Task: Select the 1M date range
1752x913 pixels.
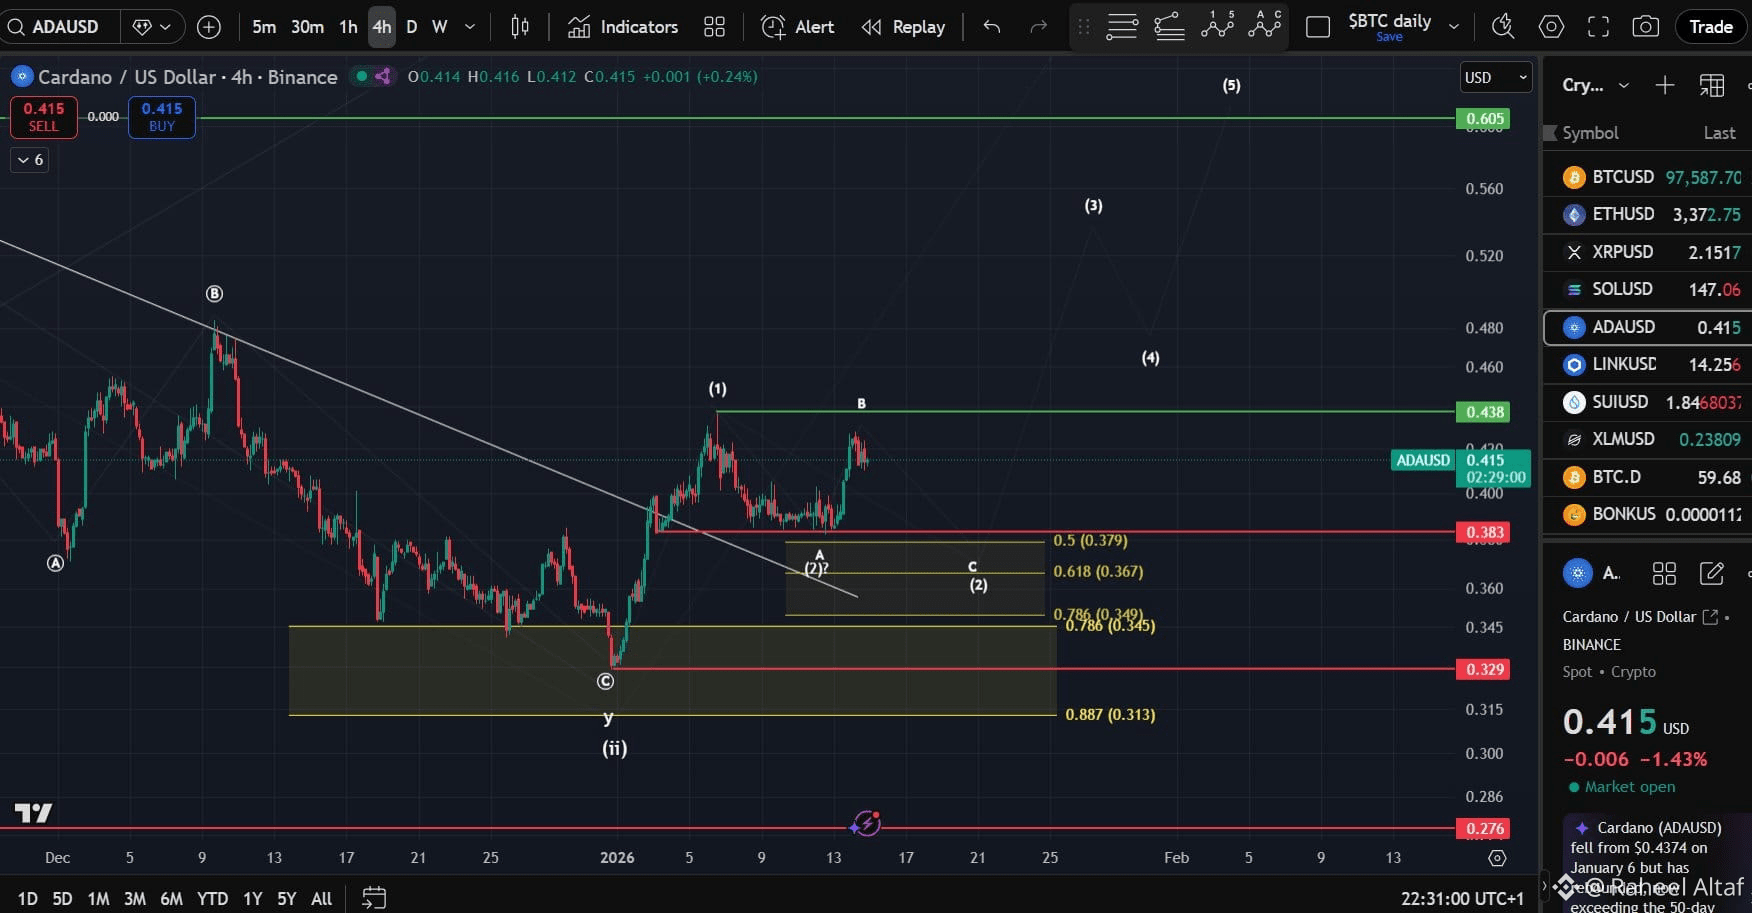Action: tap(98, 898)
